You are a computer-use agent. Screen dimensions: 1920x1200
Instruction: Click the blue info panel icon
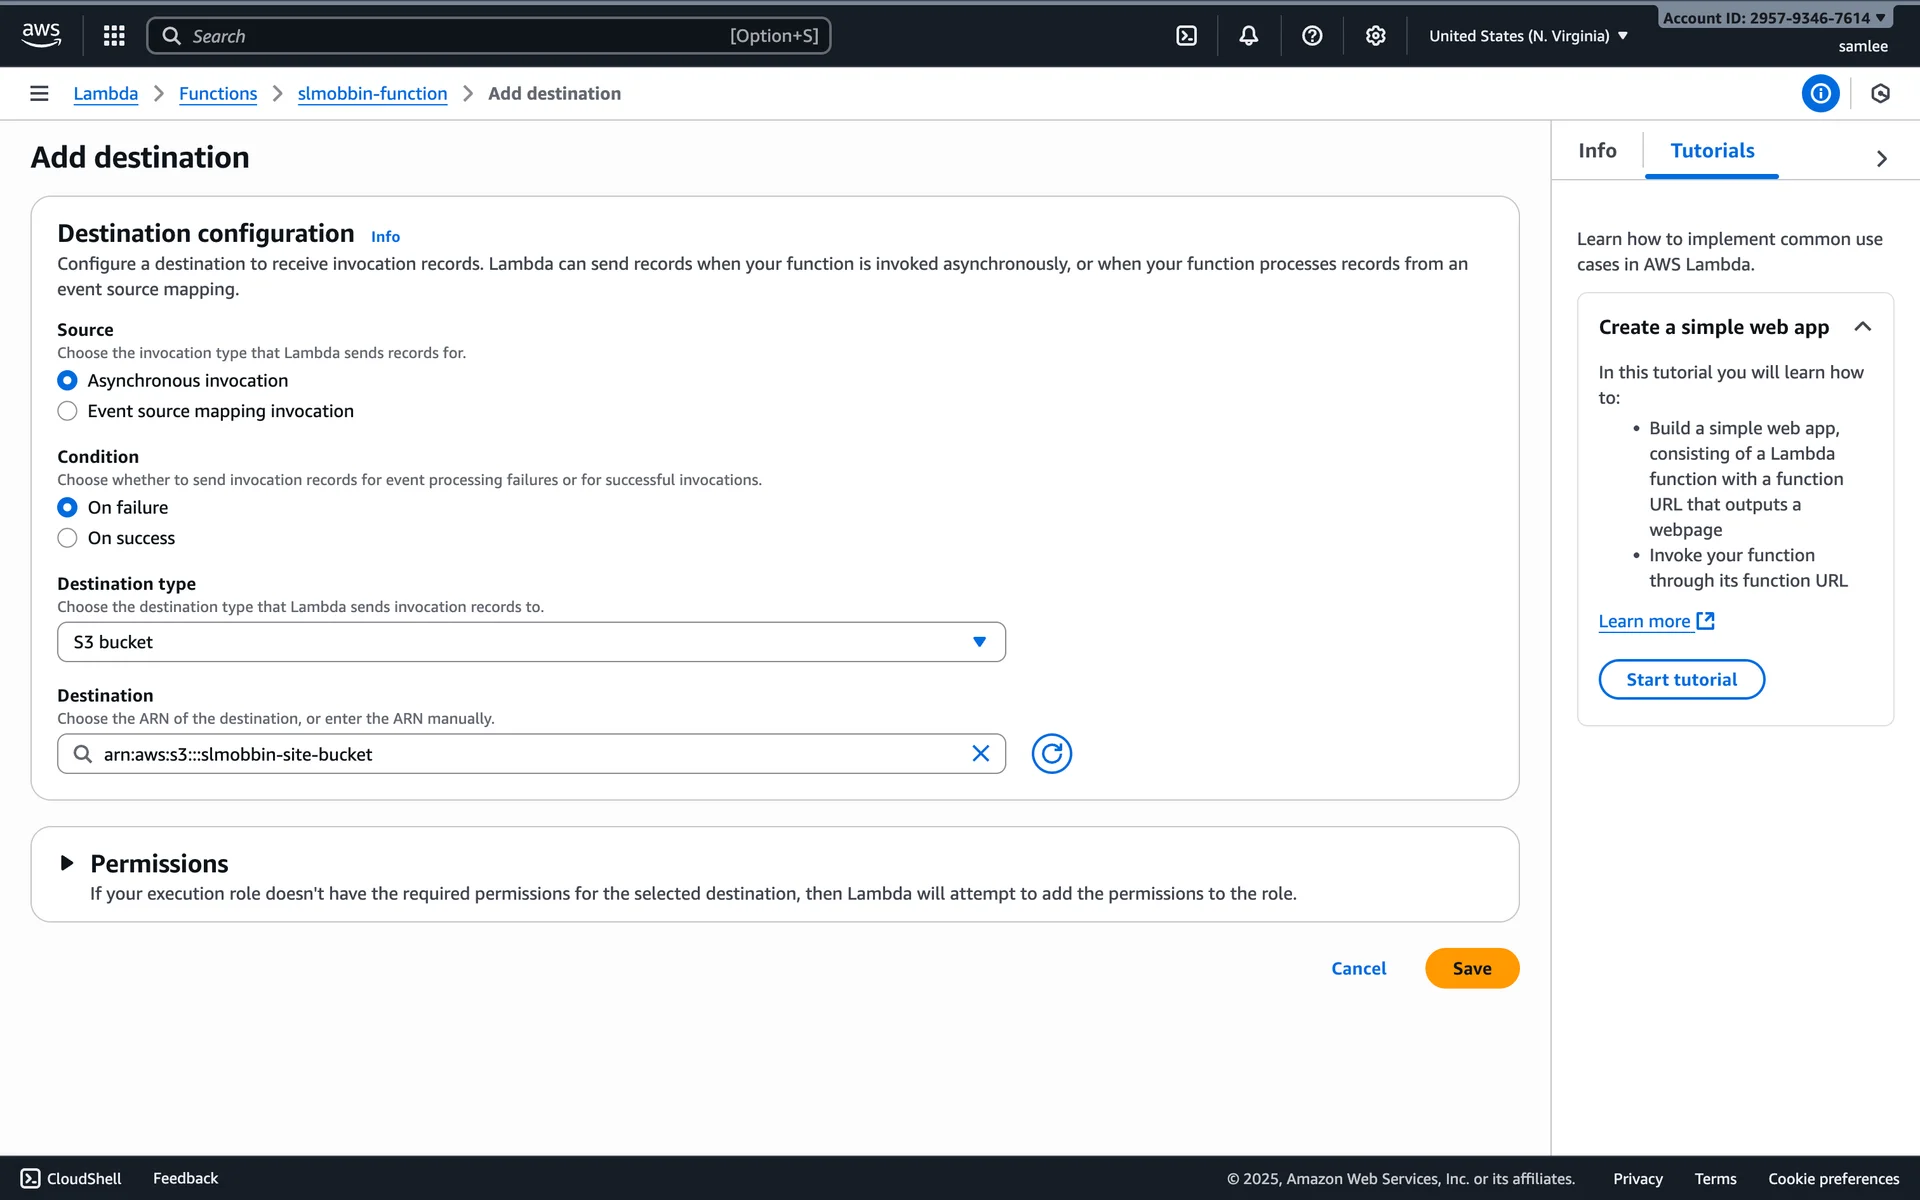click(1820, 94)
